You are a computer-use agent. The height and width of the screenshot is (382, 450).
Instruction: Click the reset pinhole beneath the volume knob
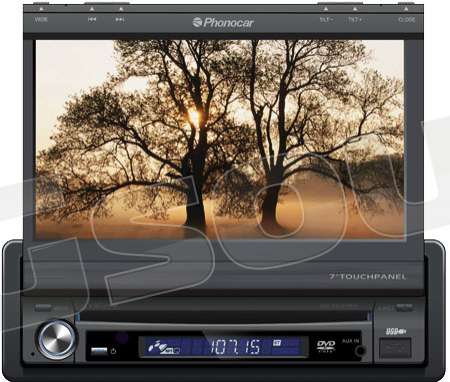coord(32,354)
